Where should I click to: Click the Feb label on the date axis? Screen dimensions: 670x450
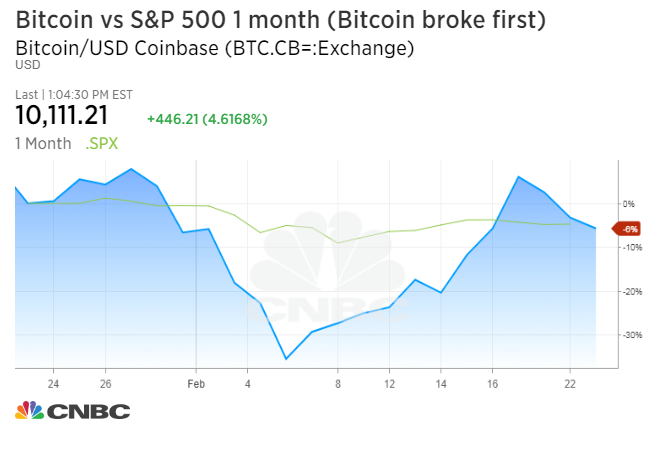196,382
